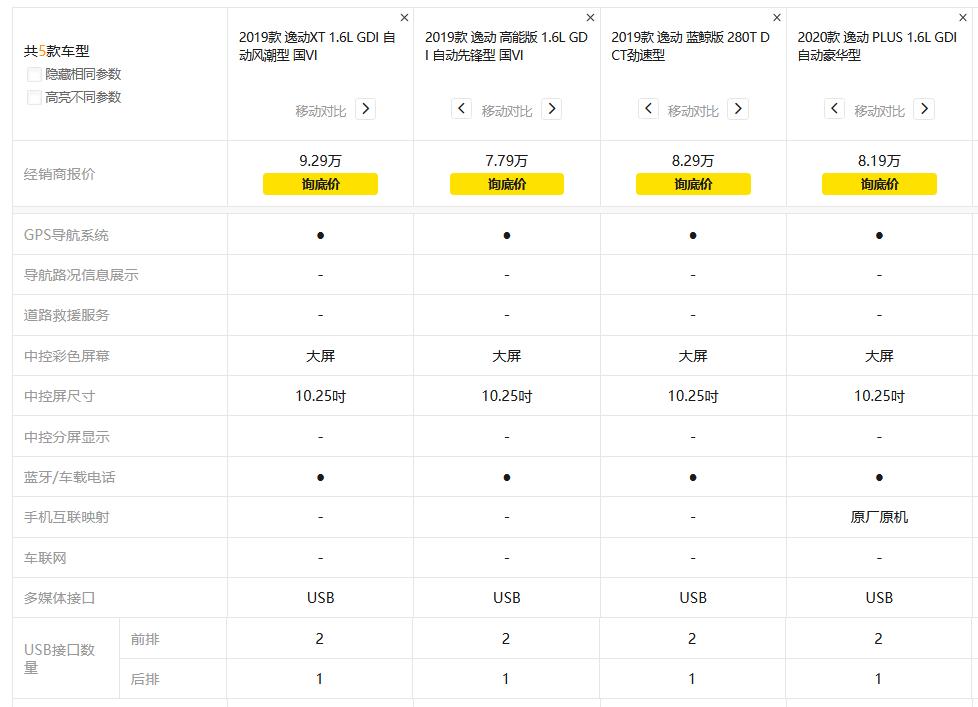Click 询底价 button under 9.29万 price

[x=320, y=184]
